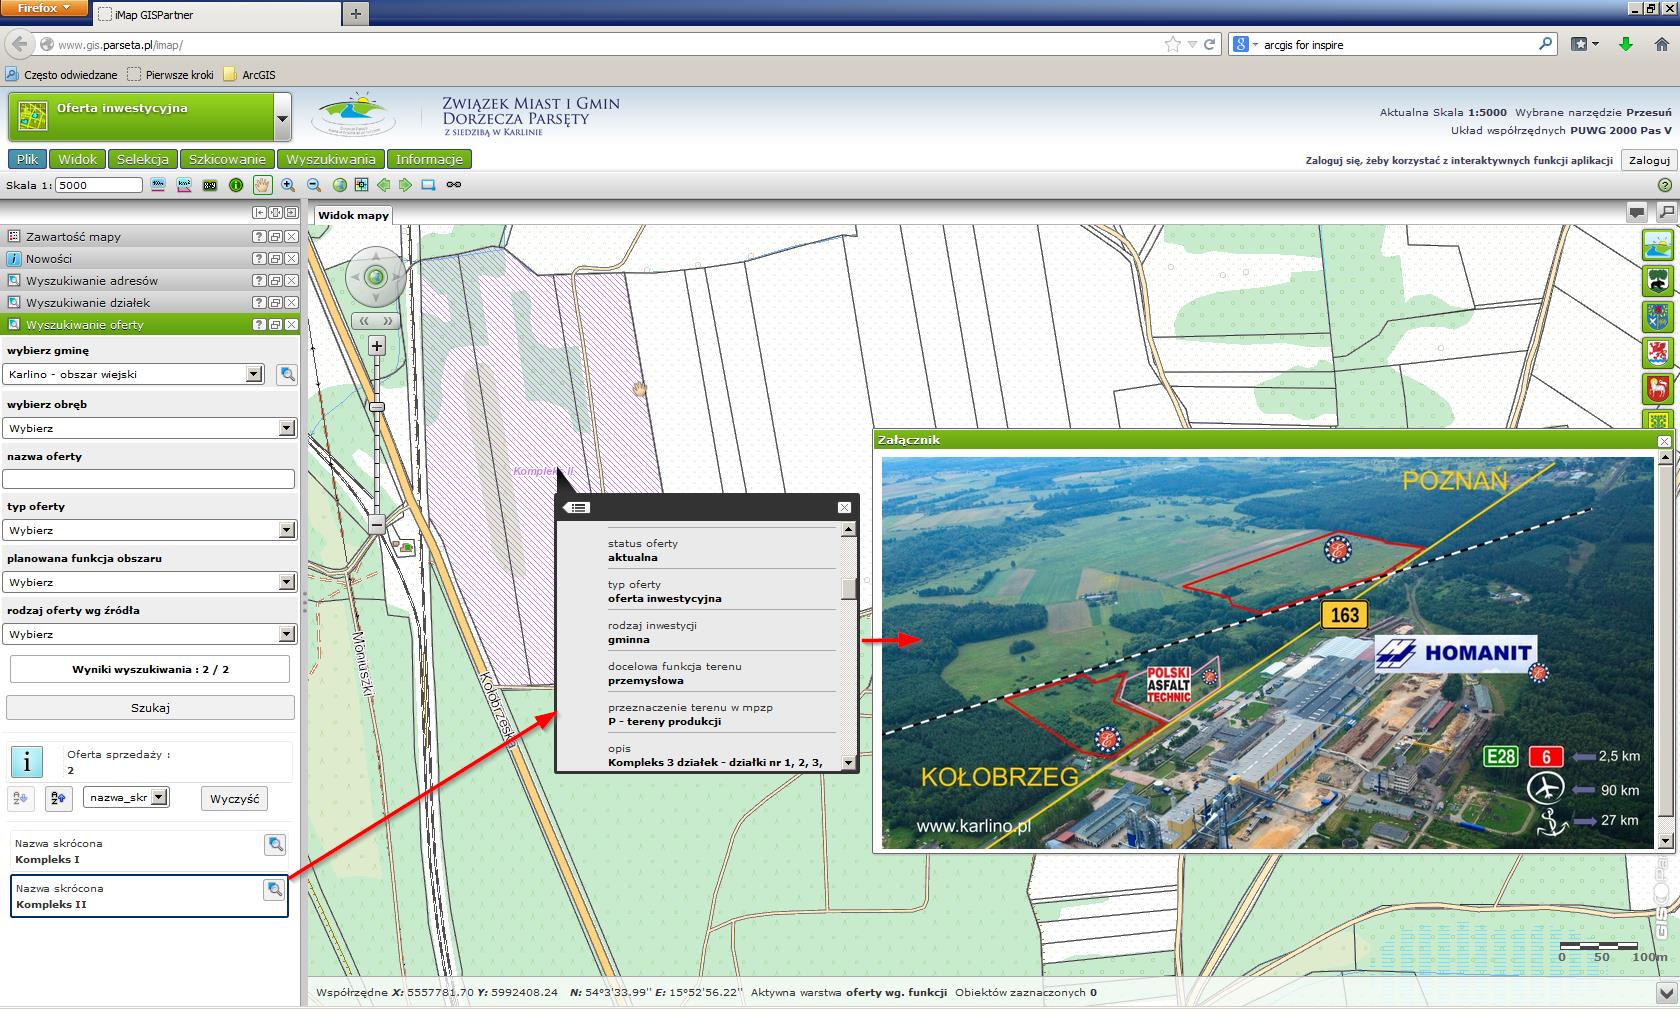Open the popup's list menu icon
1680x1009 pixels.
(x=577, y=507)
